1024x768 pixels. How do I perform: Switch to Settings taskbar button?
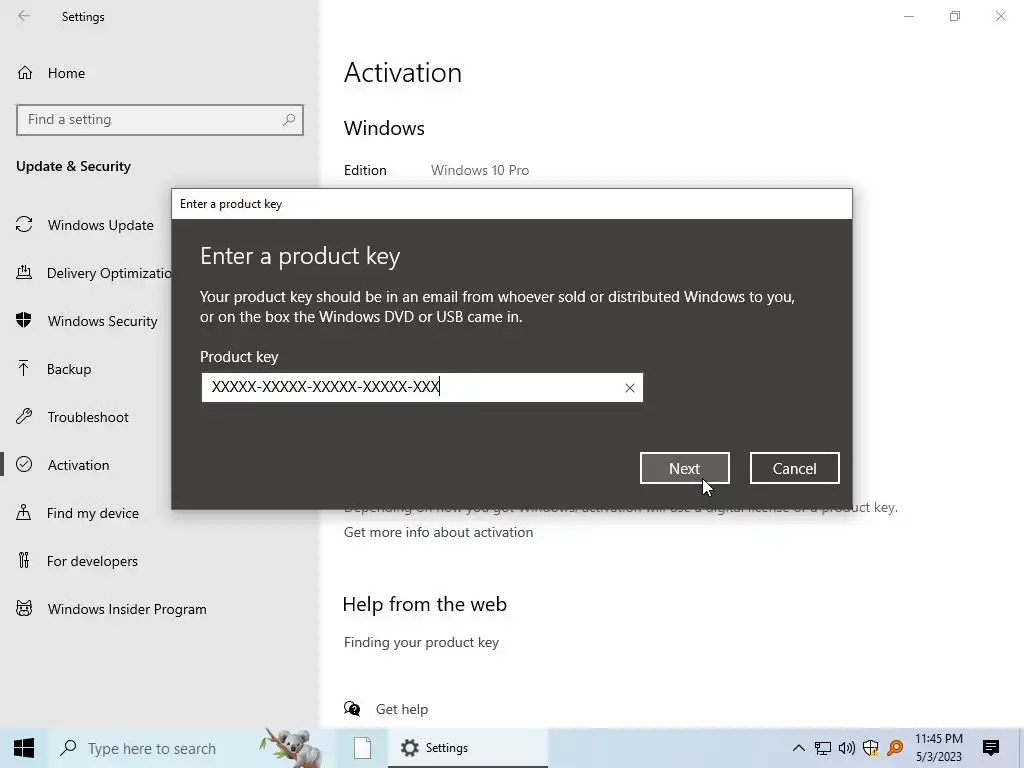[x=468, y=748]
